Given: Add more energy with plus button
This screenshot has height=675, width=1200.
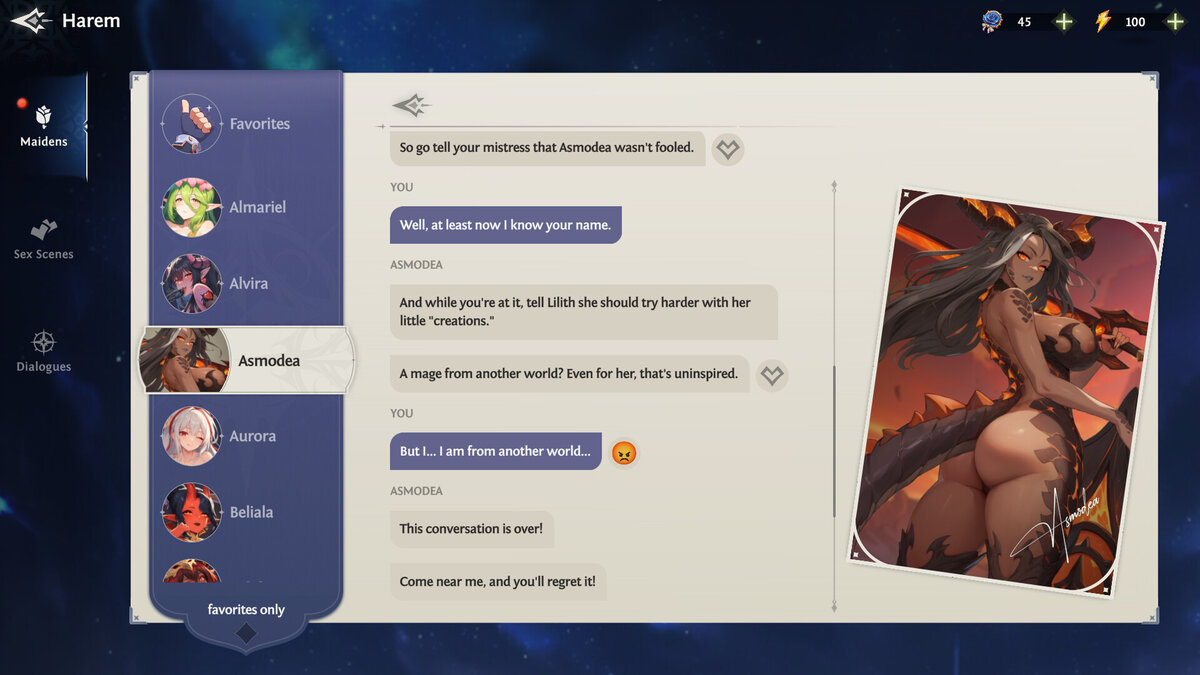Looking at the screenshot, I should click(1175, 21).
